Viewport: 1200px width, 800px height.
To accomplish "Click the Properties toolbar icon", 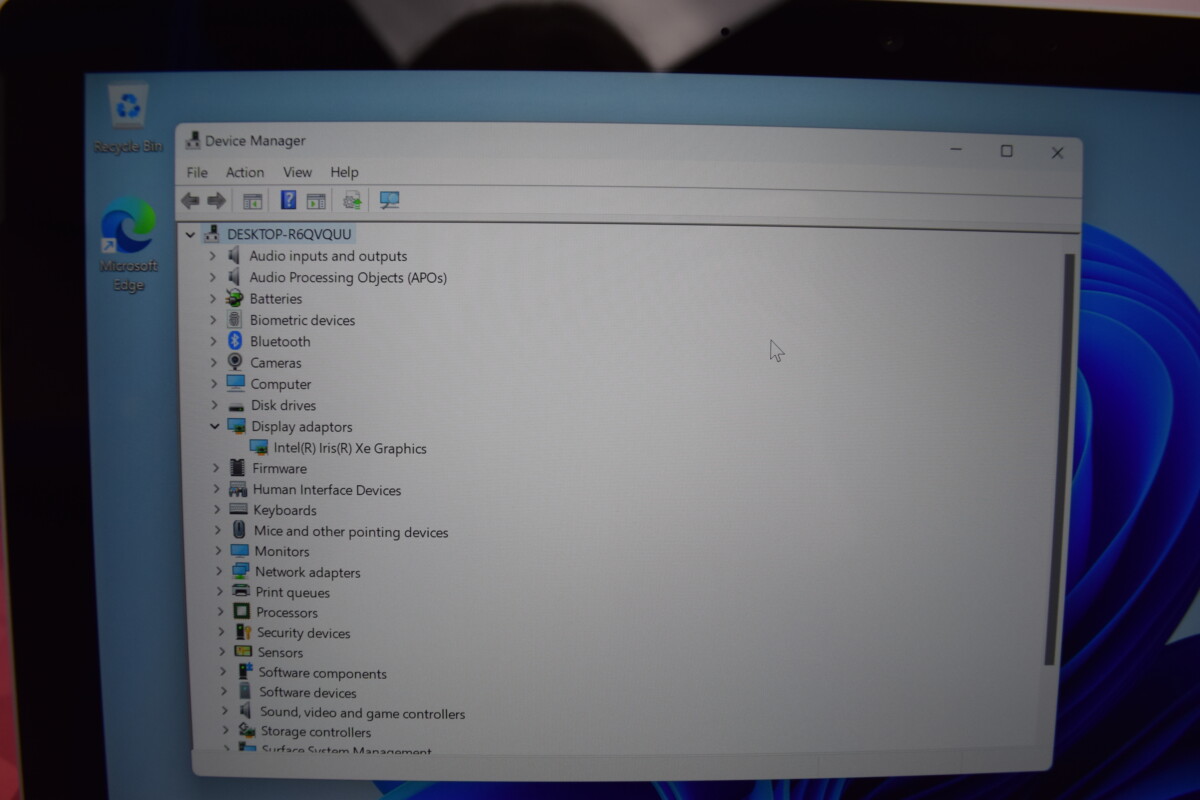I will [x=252, y=201].
